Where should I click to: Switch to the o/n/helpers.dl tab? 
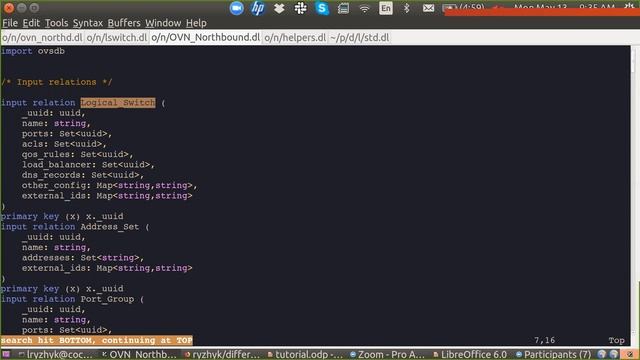coord(295,38)
